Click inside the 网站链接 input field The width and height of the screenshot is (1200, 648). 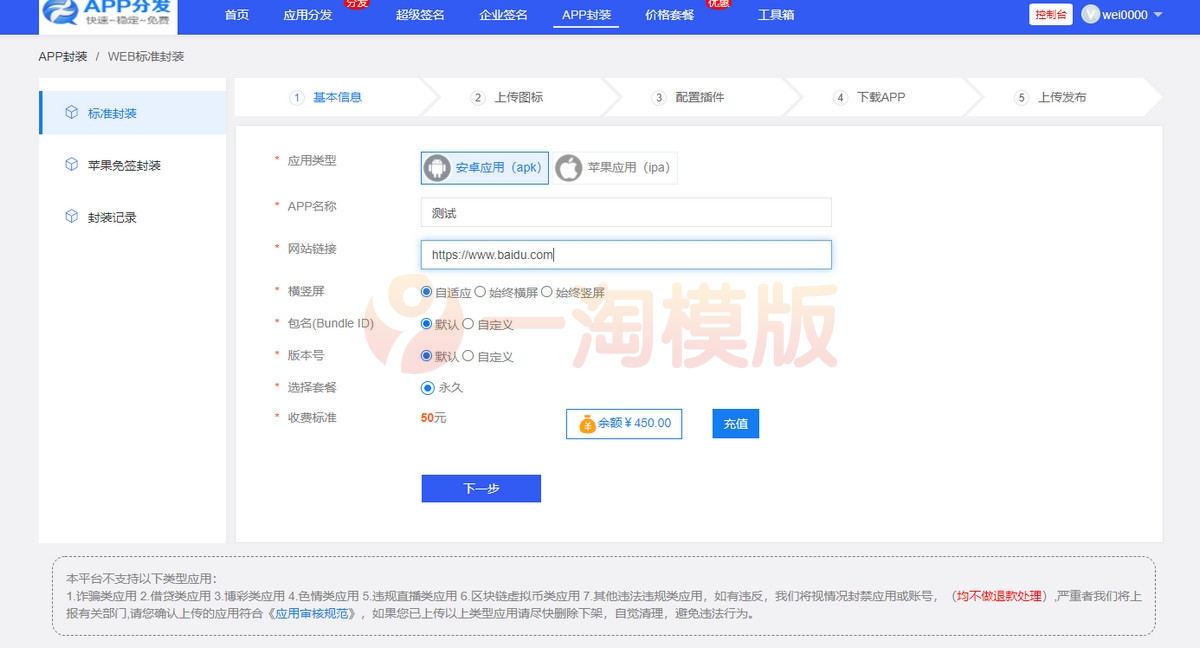tap(625, 254)
